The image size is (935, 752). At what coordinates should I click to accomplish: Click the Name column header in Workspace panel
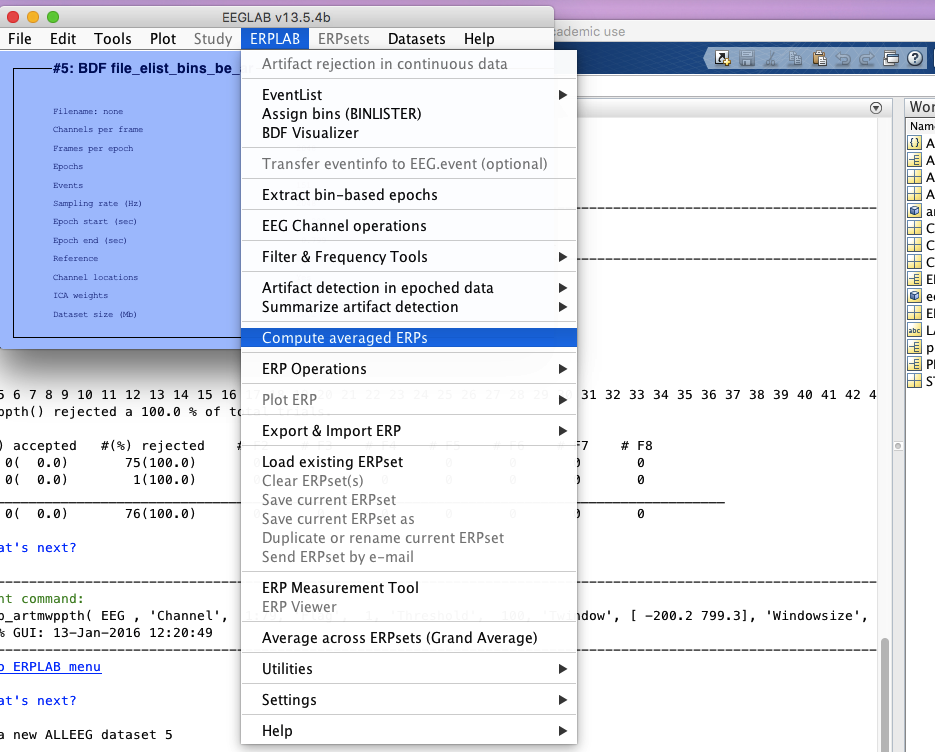click(x=920, y=126)
